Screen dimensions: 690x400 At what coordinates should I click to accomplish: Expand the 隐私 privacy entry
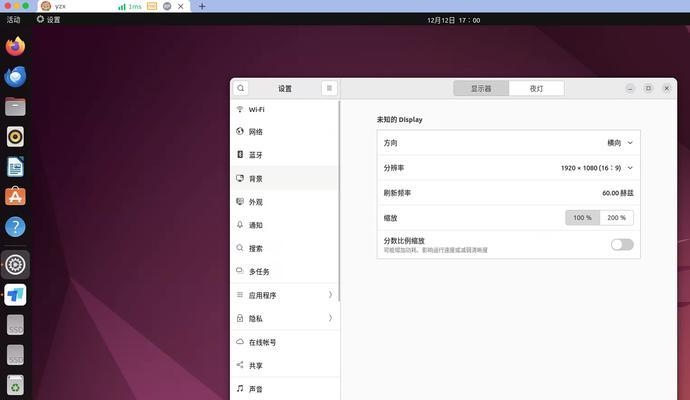click(x=285, y=318)
